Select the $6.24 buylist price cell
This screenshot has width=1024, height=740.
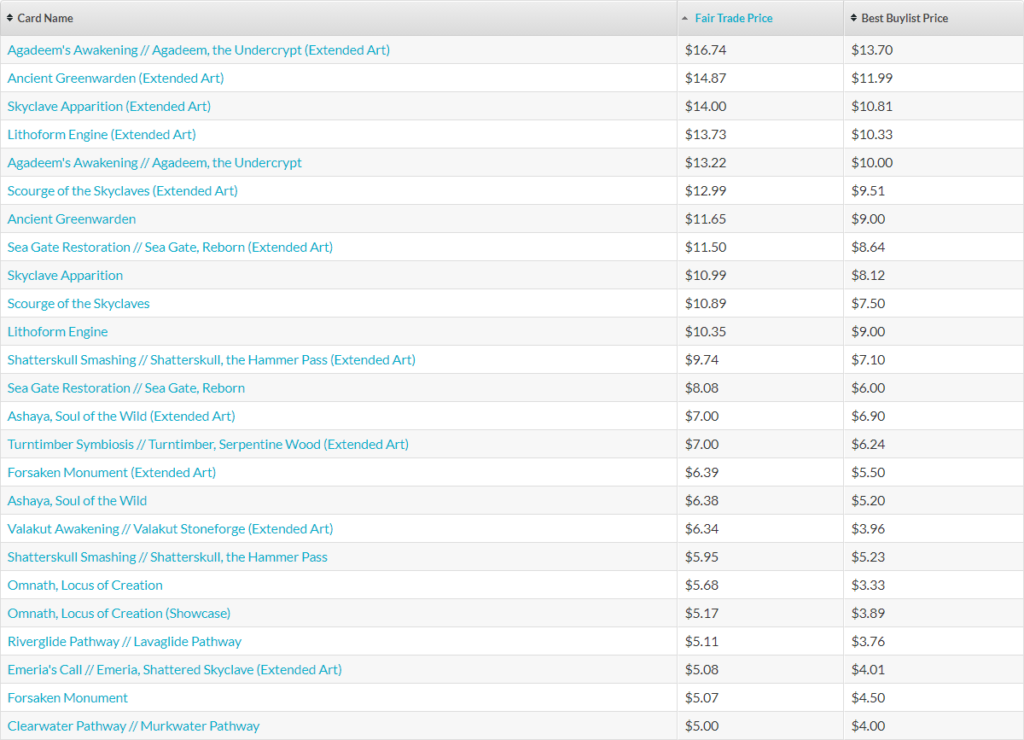coord(934,443)
